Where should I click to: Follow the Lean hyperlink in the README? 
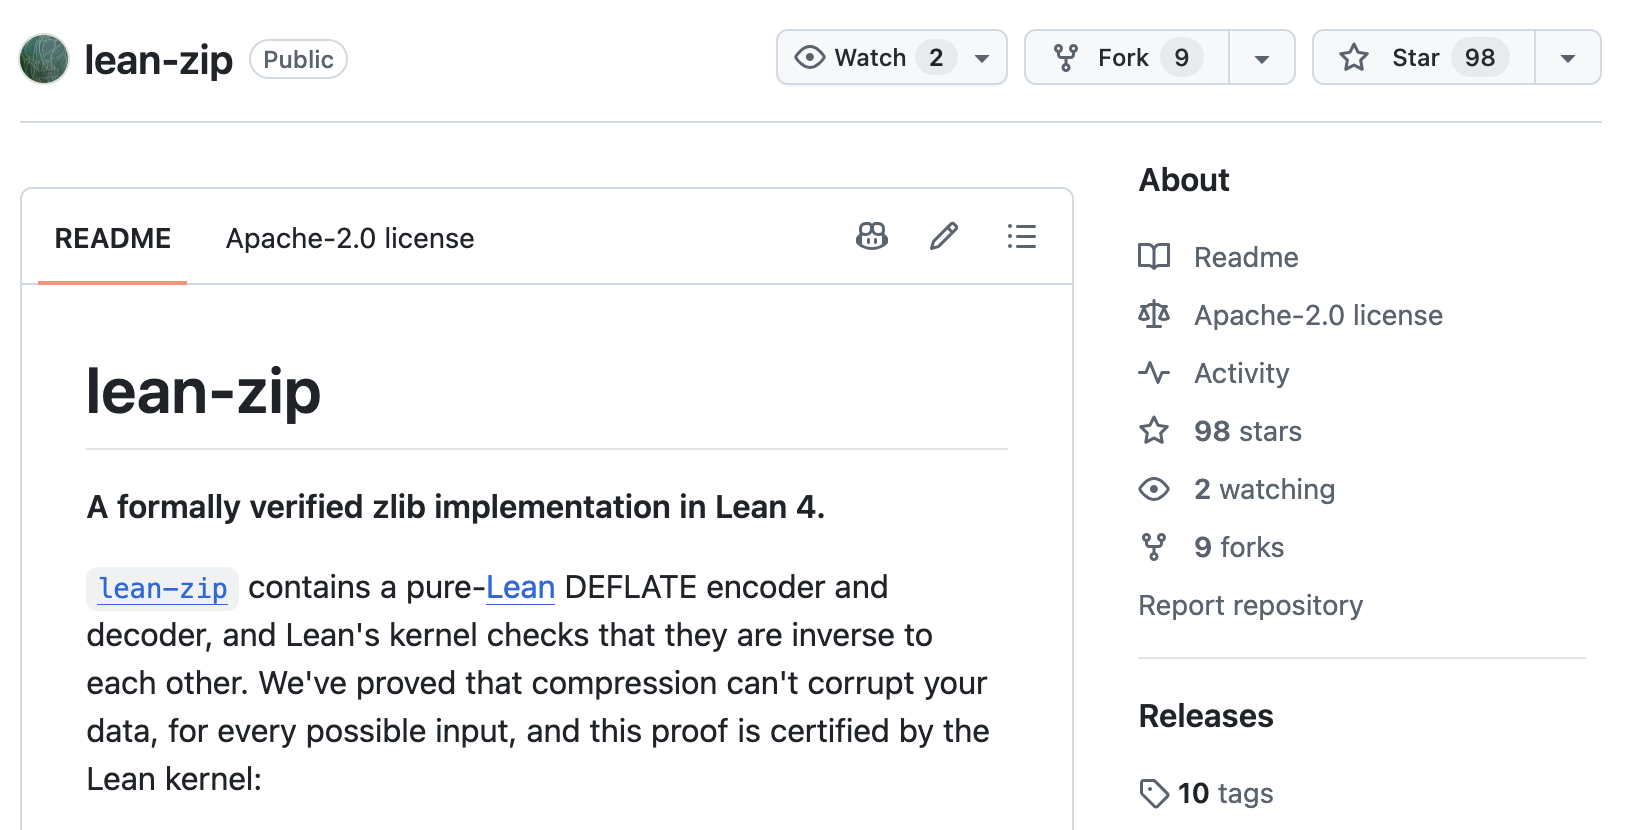[x=520, y=587]
